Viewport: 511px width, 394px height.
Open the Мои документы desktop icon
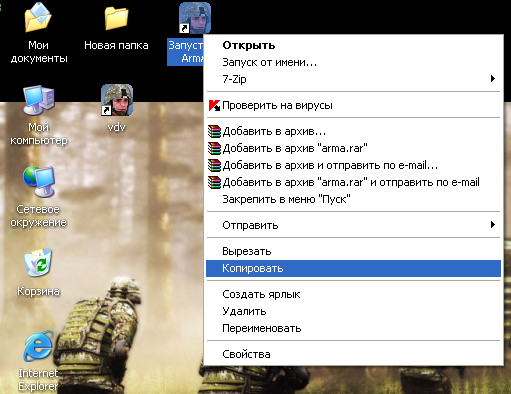click(38, 18)
